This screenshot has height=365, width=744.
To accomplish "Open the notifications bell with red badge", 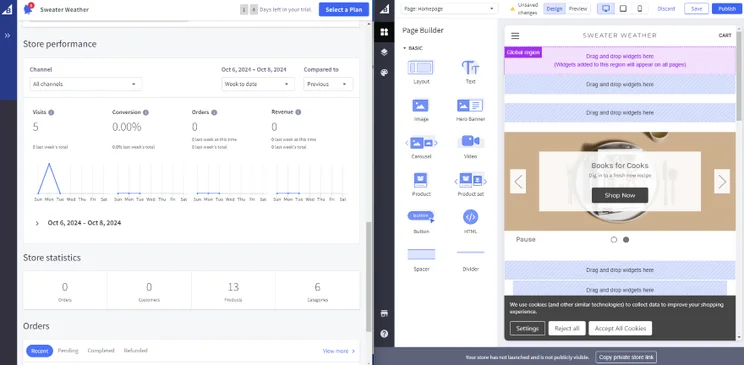I will pos(28,9).
